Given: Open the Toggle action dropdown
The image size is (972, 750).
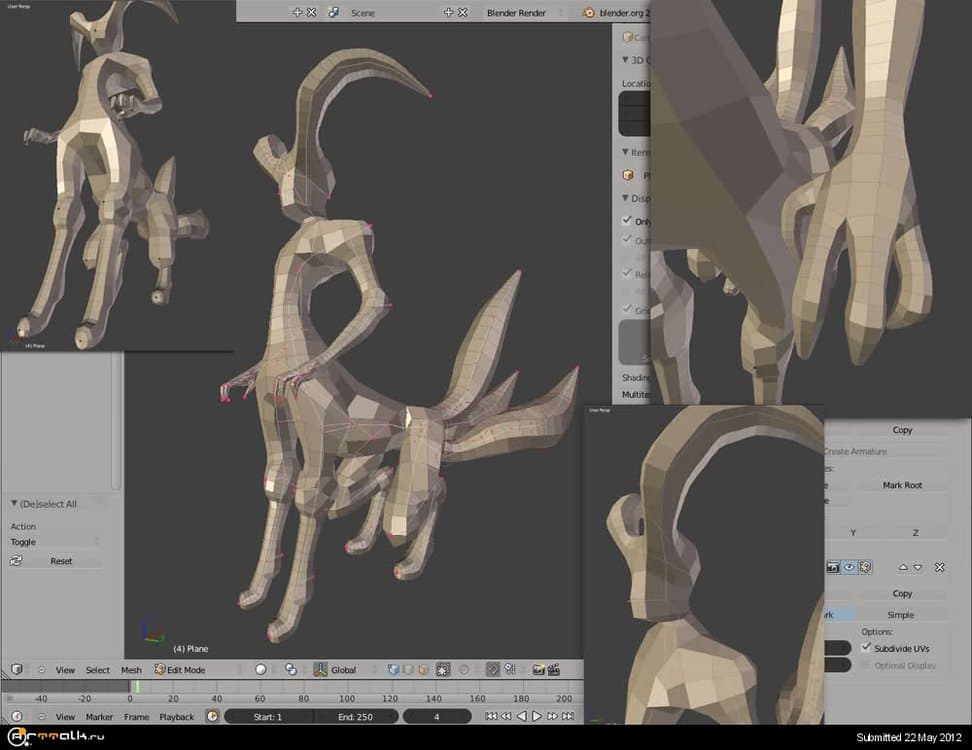Looking at the screenshot, I should (x=55, y=542).
